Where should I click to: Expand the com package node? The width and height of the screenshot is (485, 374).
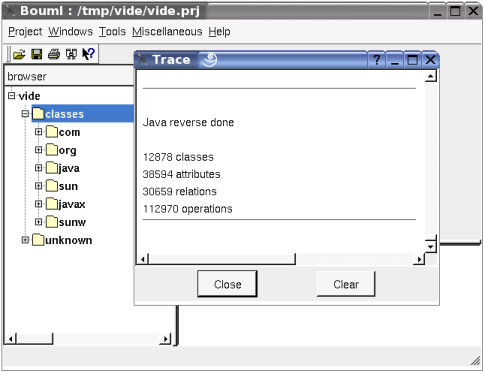pyautogui.click(x=38, y=132)
